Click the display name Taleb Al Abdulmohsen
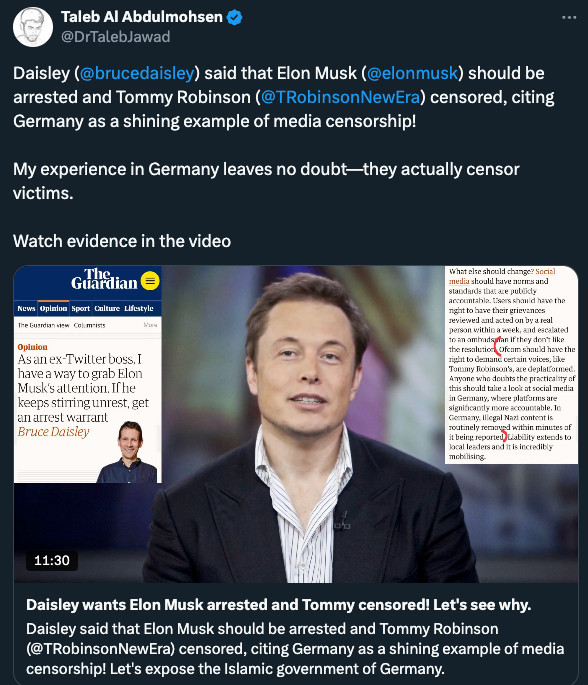Viewport: 588px width, 685px height. (x=142, y=17)
